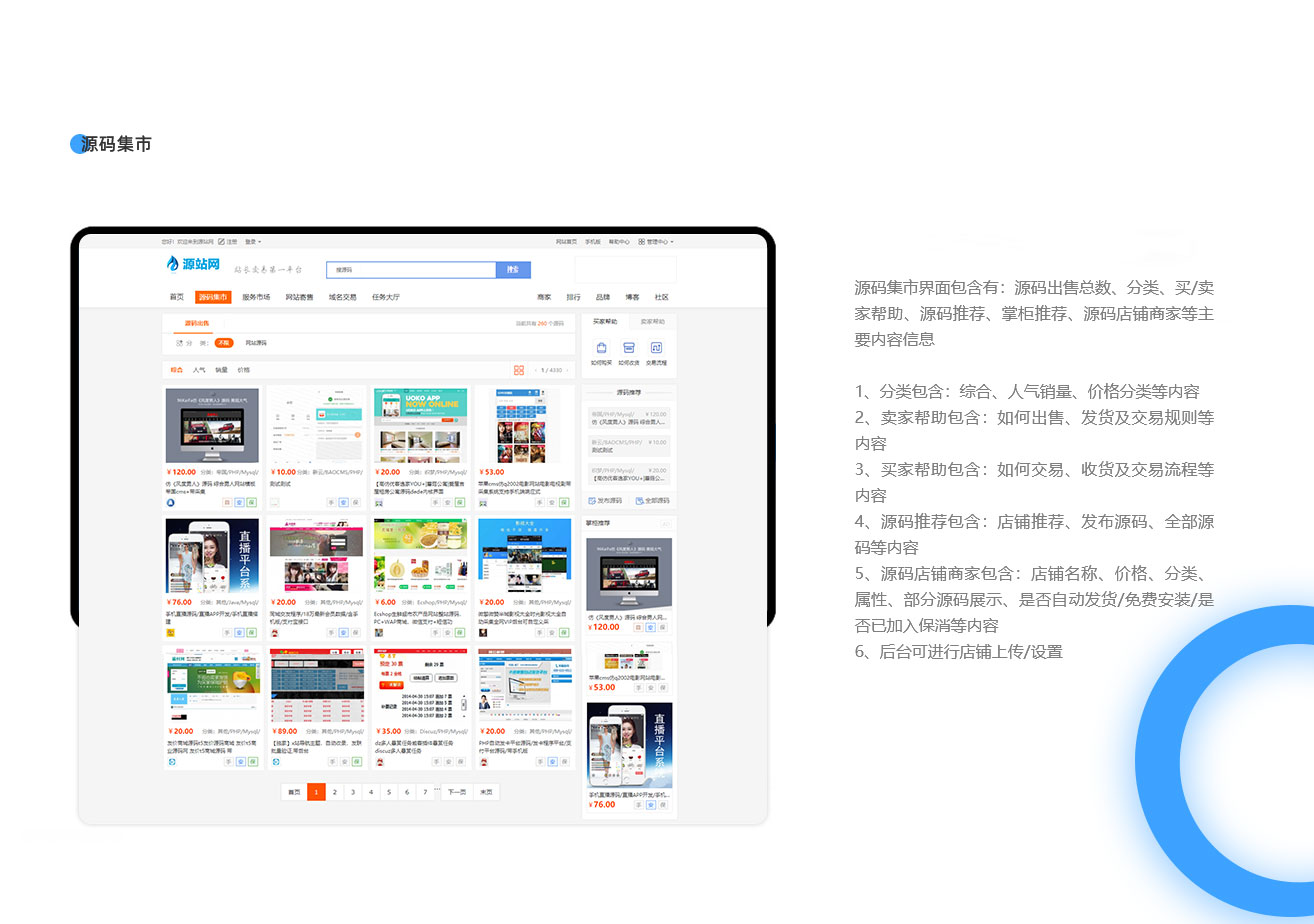This screenshot has height=924, width=1314.
Task: Click the green 保 badge on ¥120.00 listing
Action: tap(252, 503)
